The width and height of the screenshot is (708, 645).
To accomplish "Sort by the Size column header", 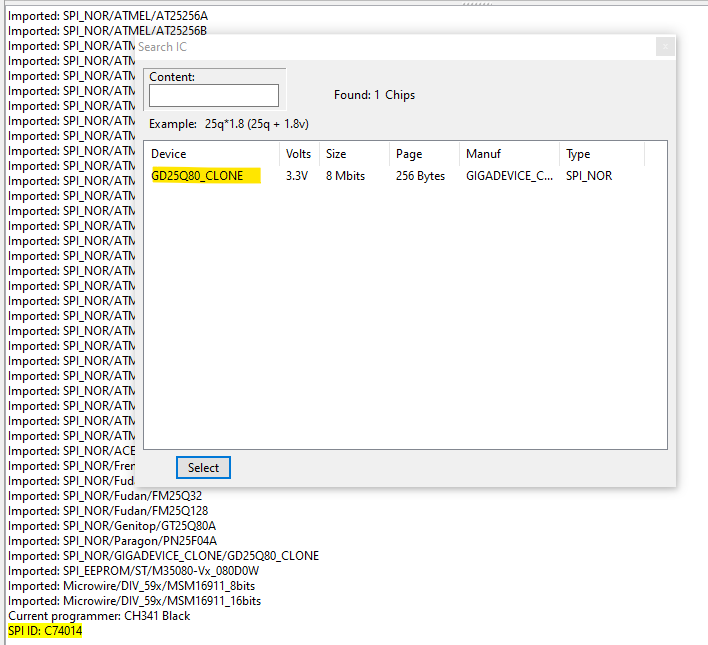I will tap(354, 154).
